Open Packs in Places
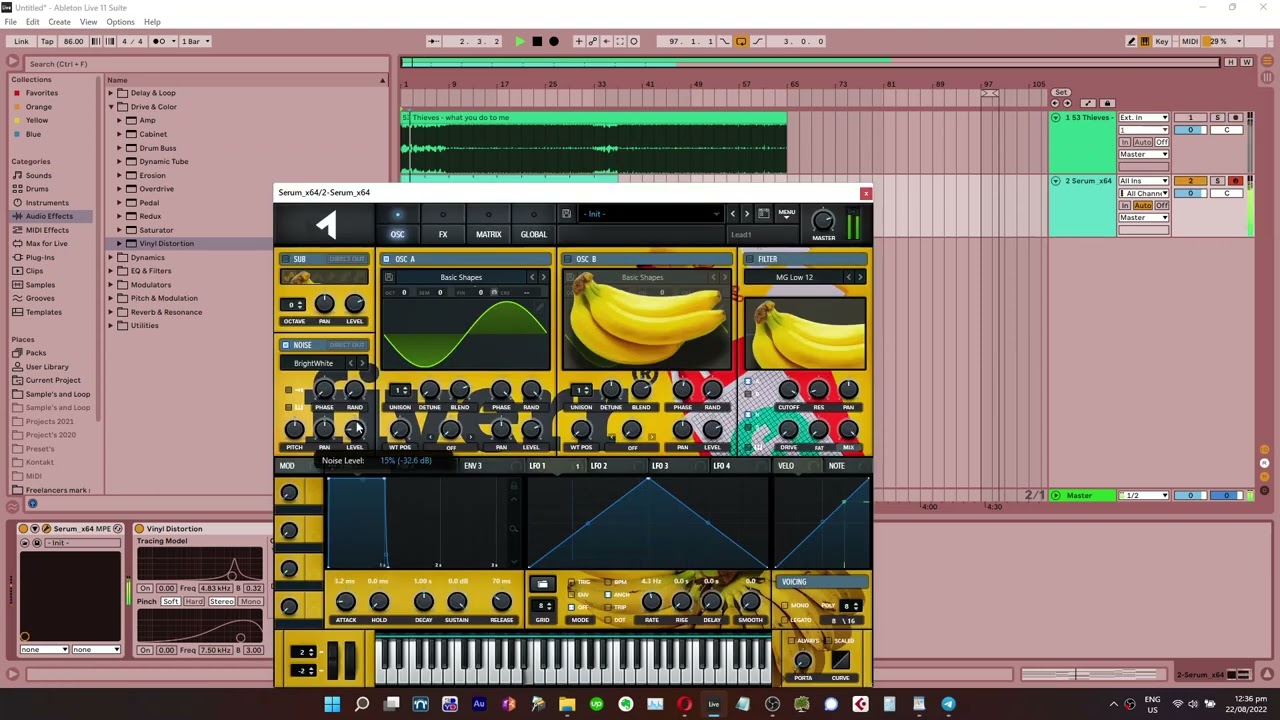This screenshot has height=720, width=1280. coord(36,353)
